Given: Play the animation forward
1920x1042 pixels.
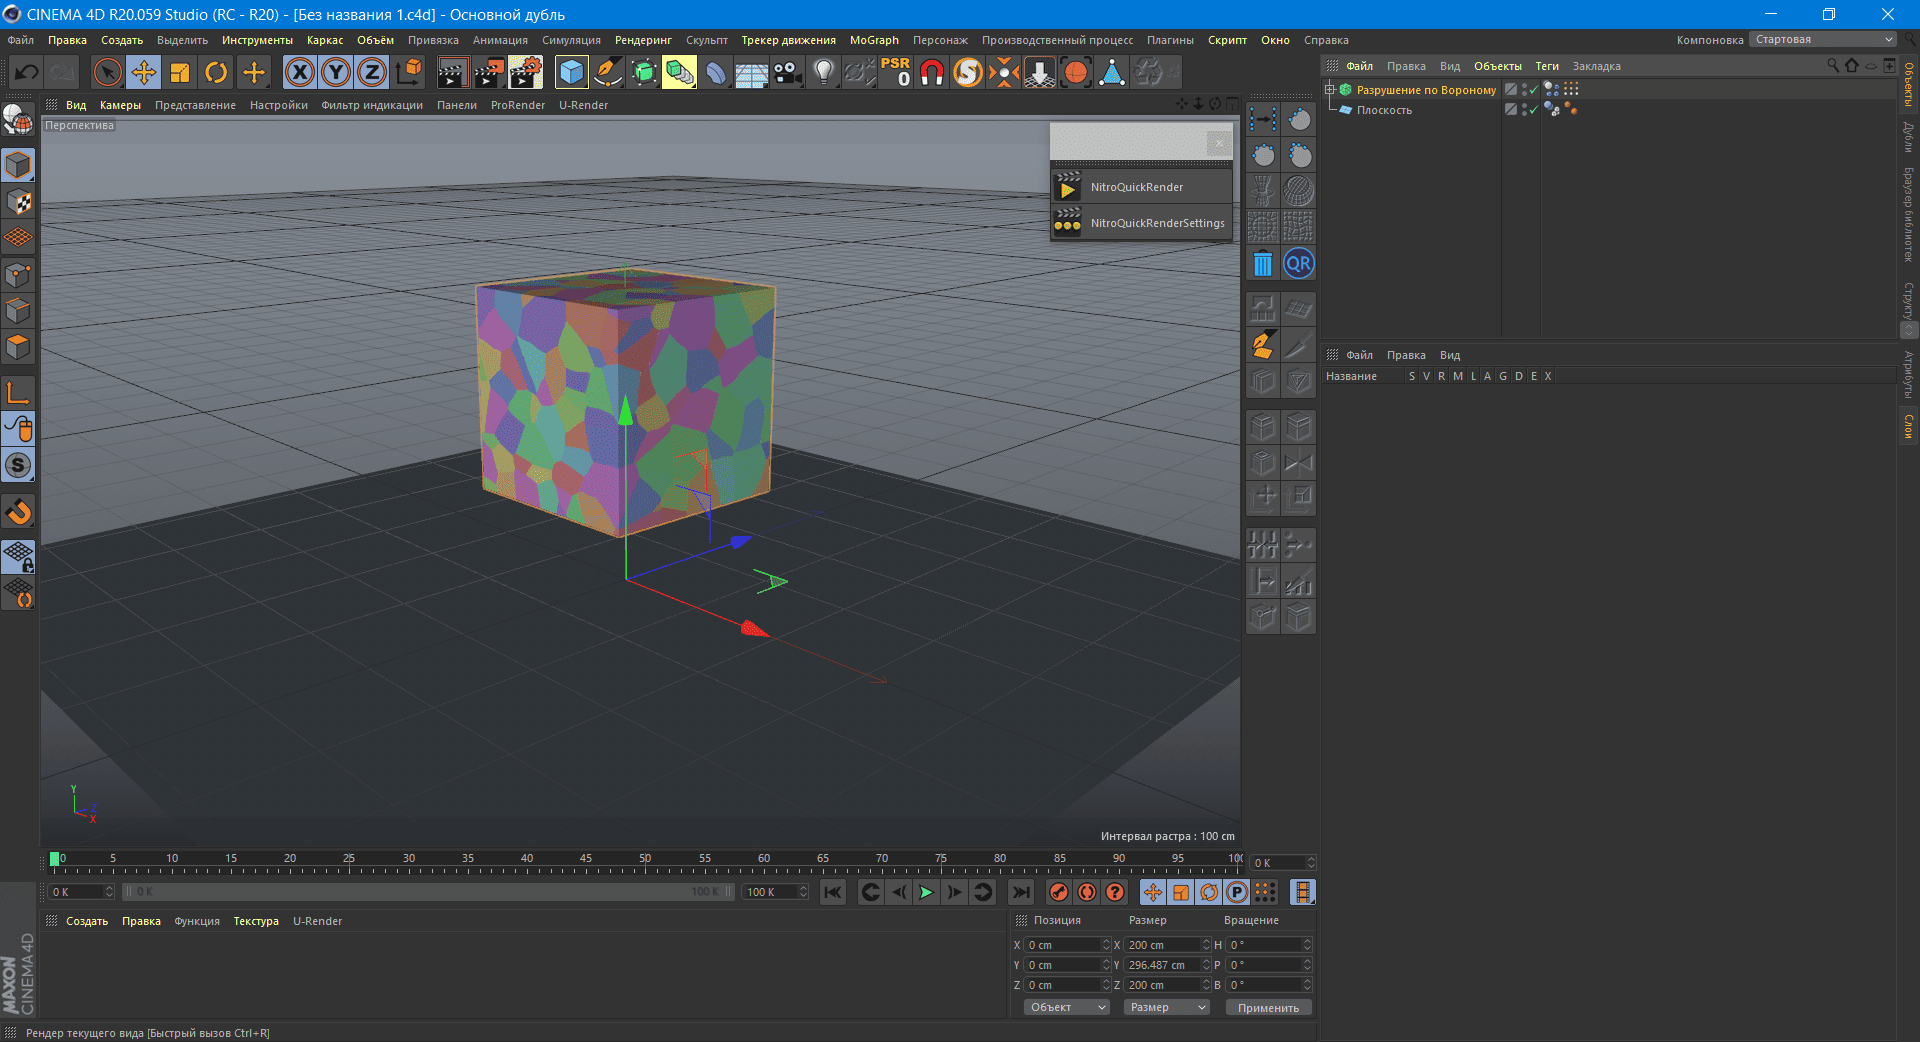Looking at the screenshot, I should click(x=926, y=892).
